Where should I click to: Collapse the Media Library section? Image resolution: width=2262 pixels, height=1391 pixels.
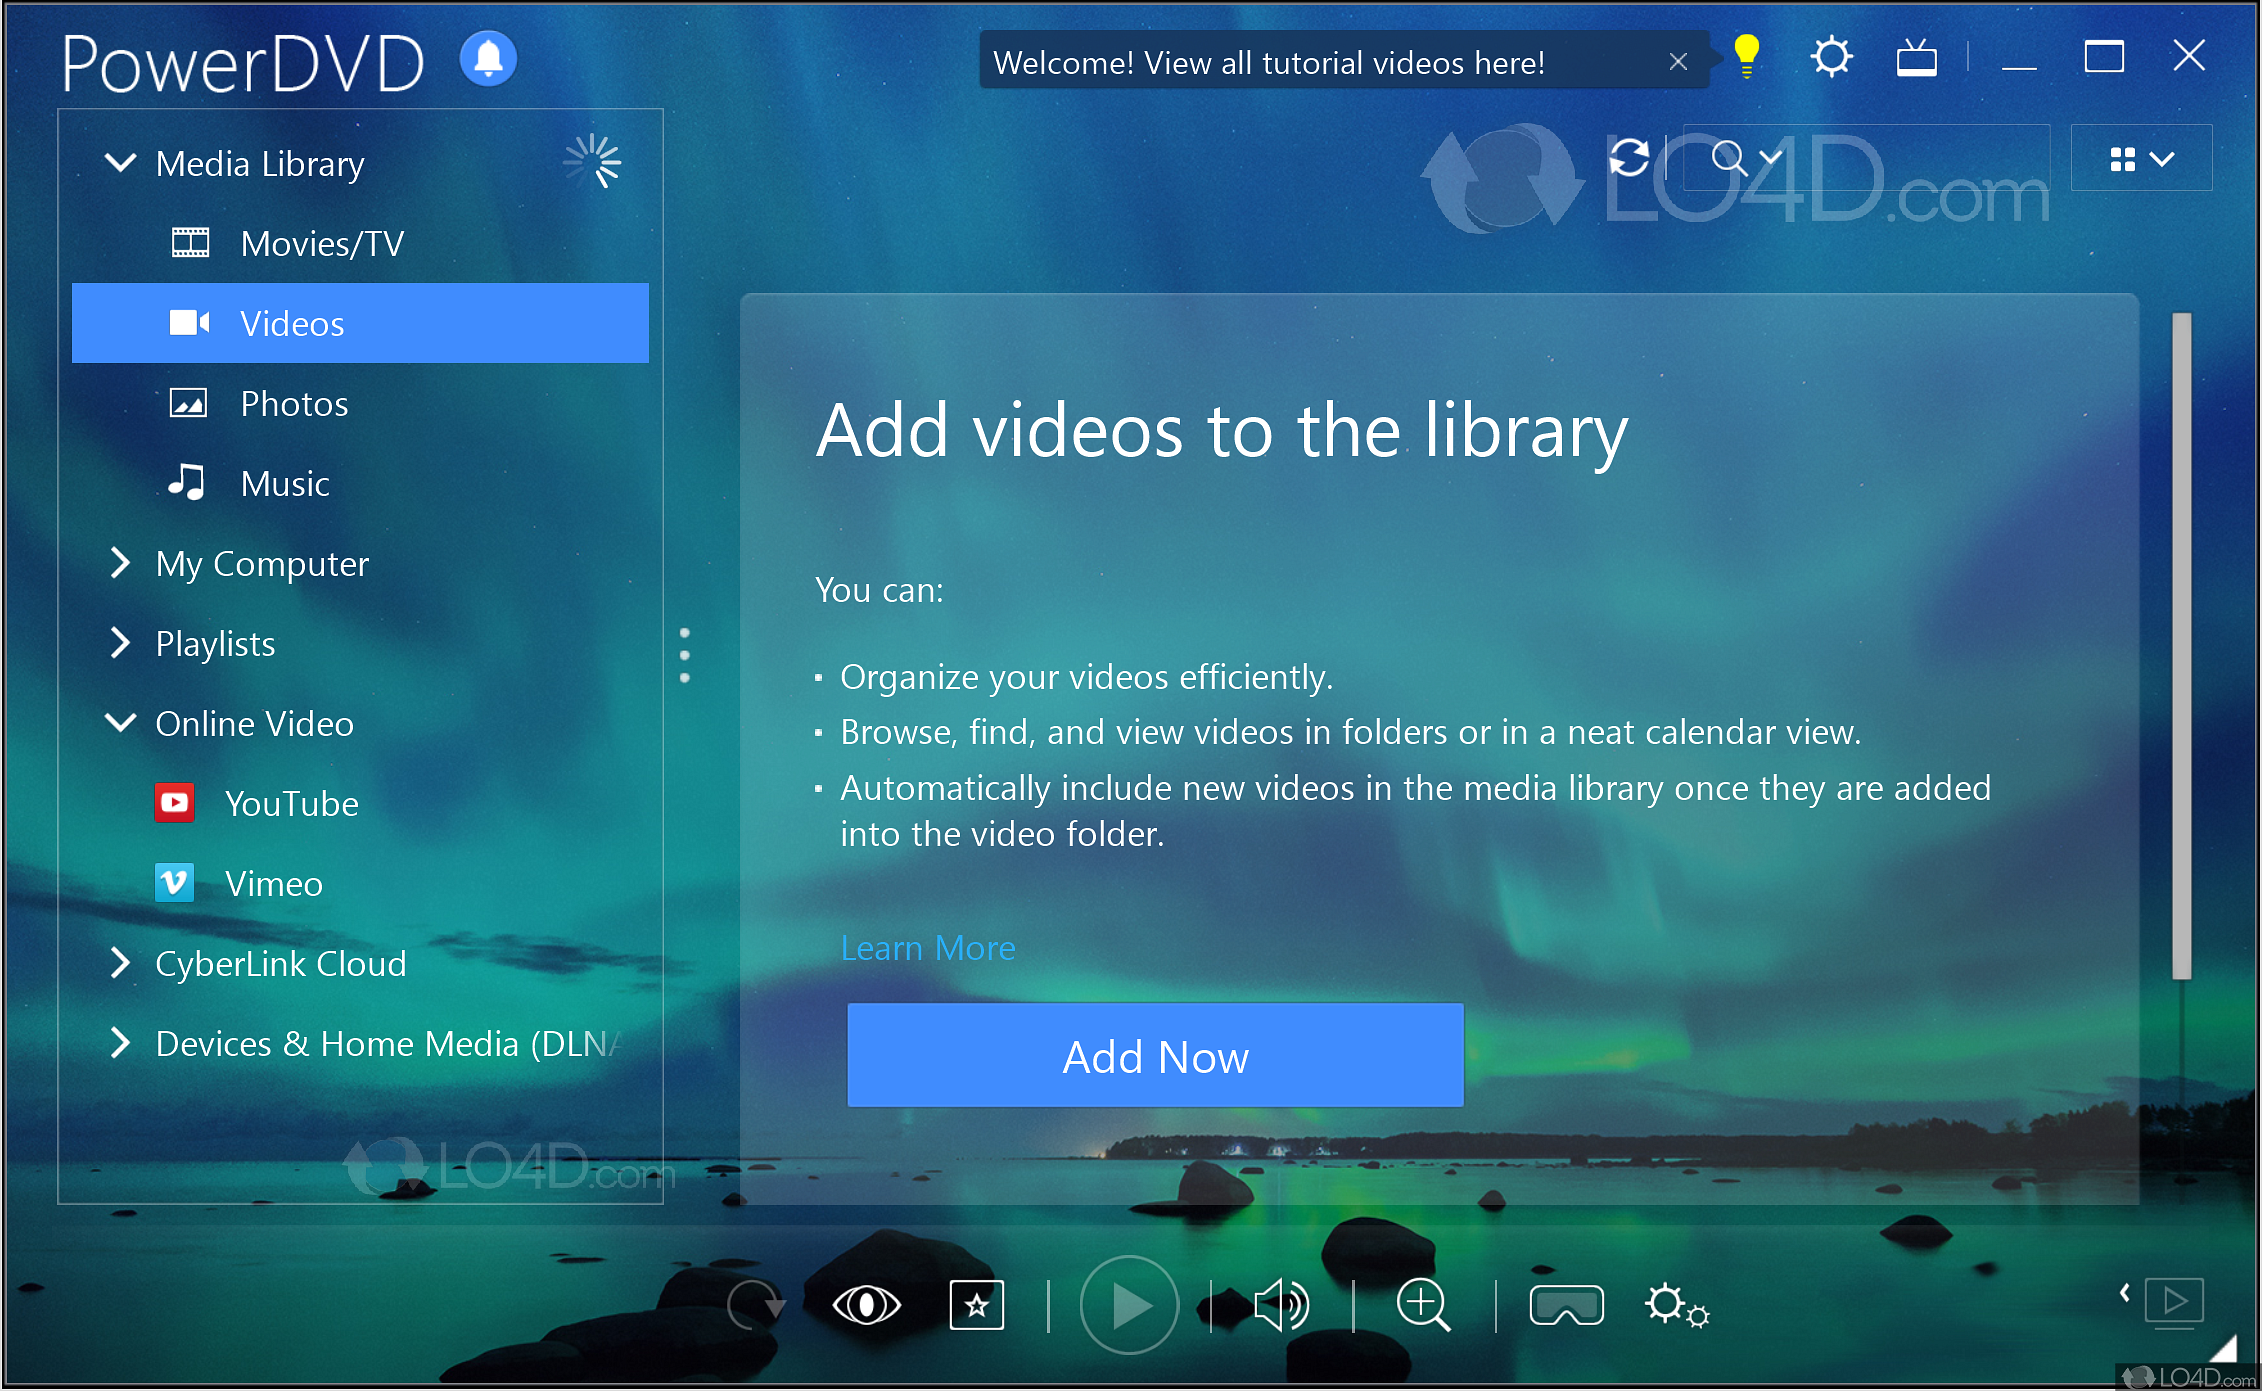coord(121,162)
